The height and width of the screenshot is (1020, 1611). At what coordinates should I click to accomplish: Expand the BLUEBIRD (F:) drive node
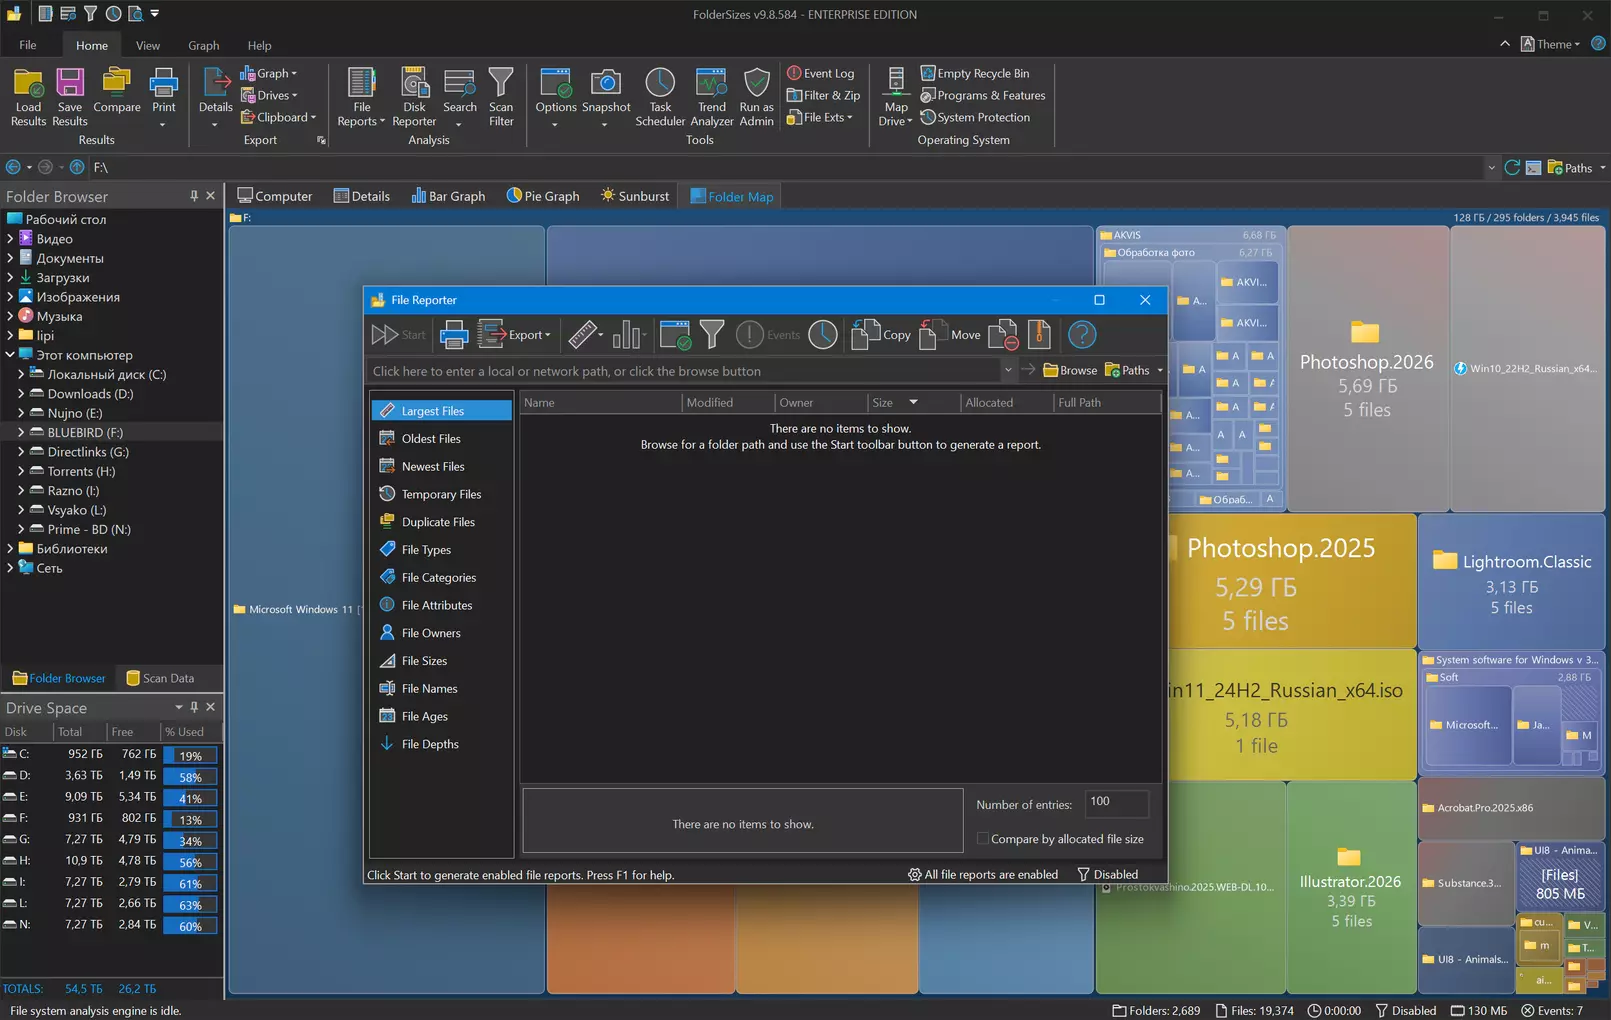coord(21,432)
